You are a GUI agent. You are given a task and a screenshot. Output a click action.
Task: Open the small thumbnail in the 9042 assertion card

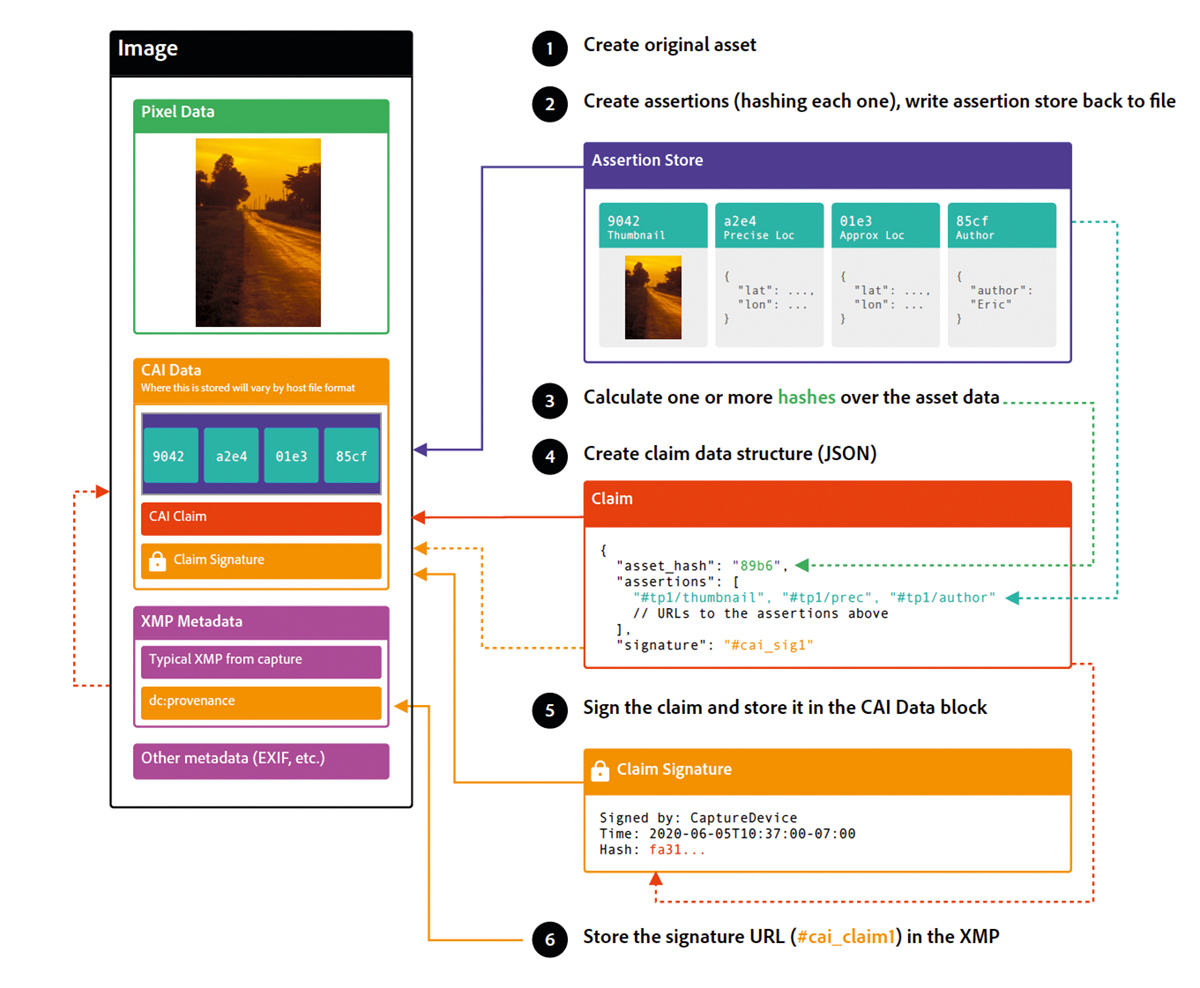pos(653,297)
